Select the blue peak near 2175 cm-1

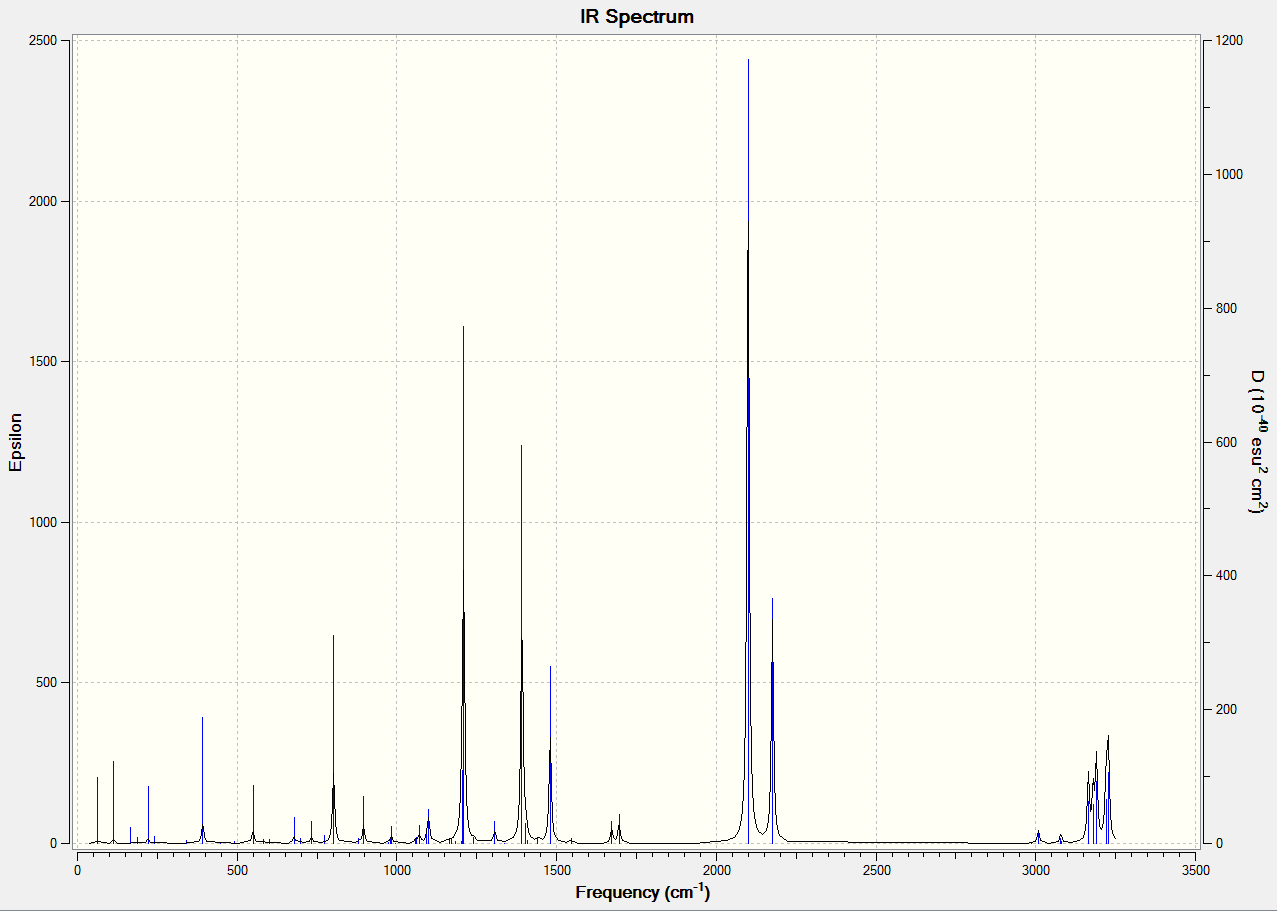772,720
